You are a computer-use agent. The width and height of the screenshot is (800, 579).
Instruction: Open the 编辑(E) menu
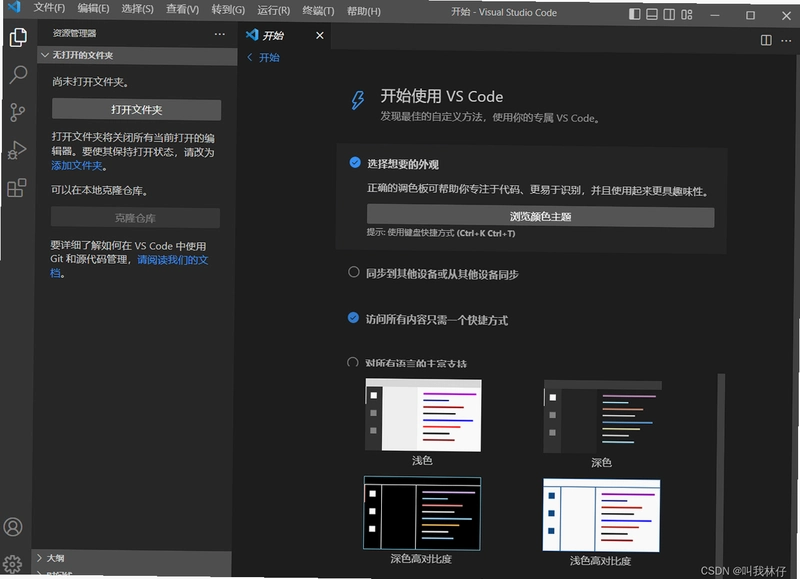coord(93,8)
